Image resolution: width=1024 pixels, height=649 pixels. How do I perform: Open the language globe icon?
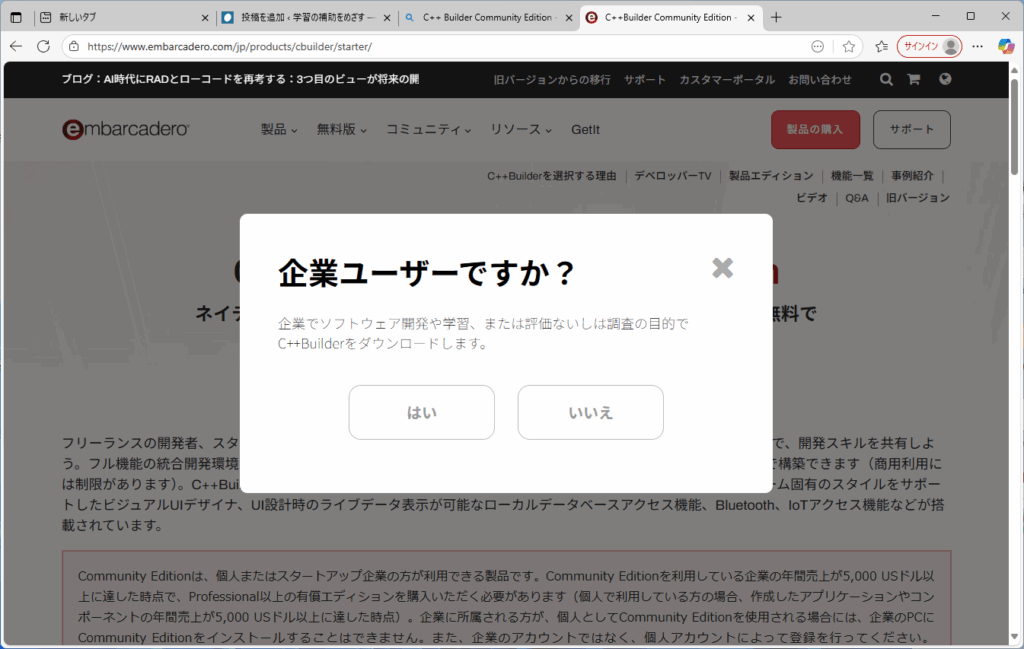coord(945,79)
